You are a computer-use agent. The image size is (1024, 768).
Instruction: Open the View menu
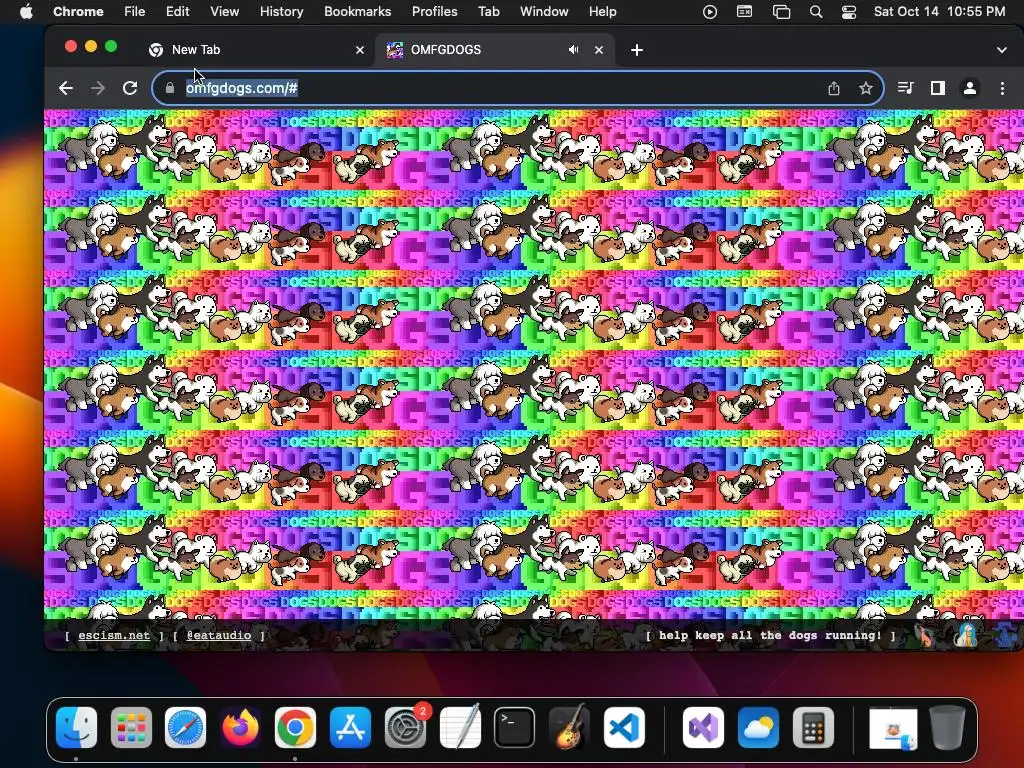click(x=224, y=12)
